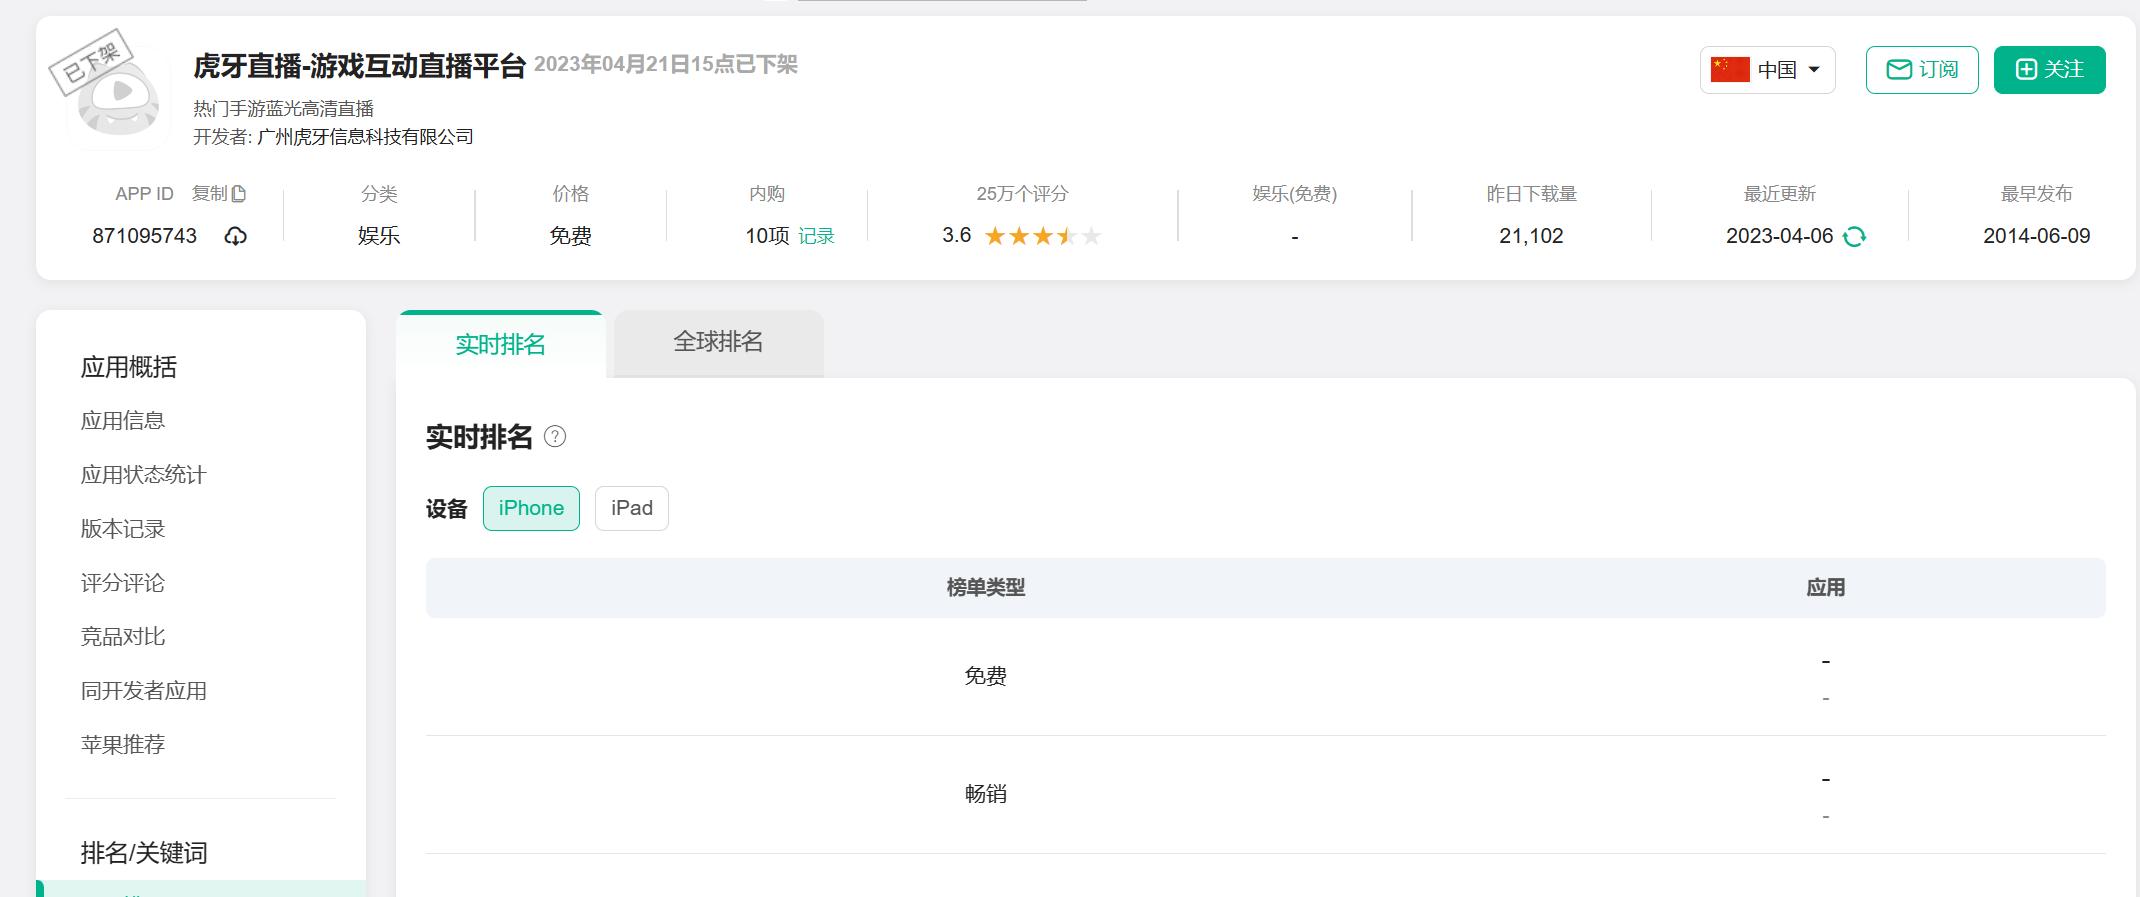Click the refresh icon beside 2023-04-06
This screenshot has height=897, width=2140.
[x=1857, y=236]
